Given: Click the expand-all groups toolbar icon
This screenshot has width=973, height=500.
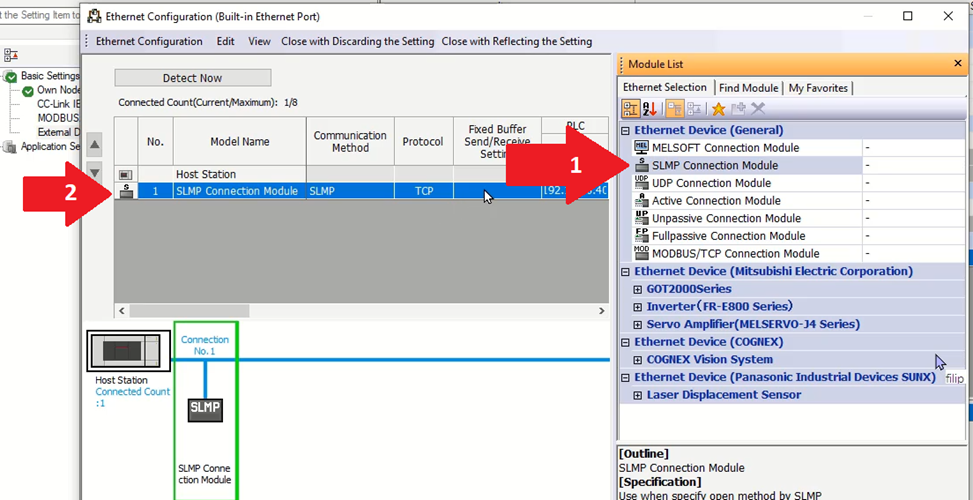Looking at the screenshot, I should (x=694, y=109).
